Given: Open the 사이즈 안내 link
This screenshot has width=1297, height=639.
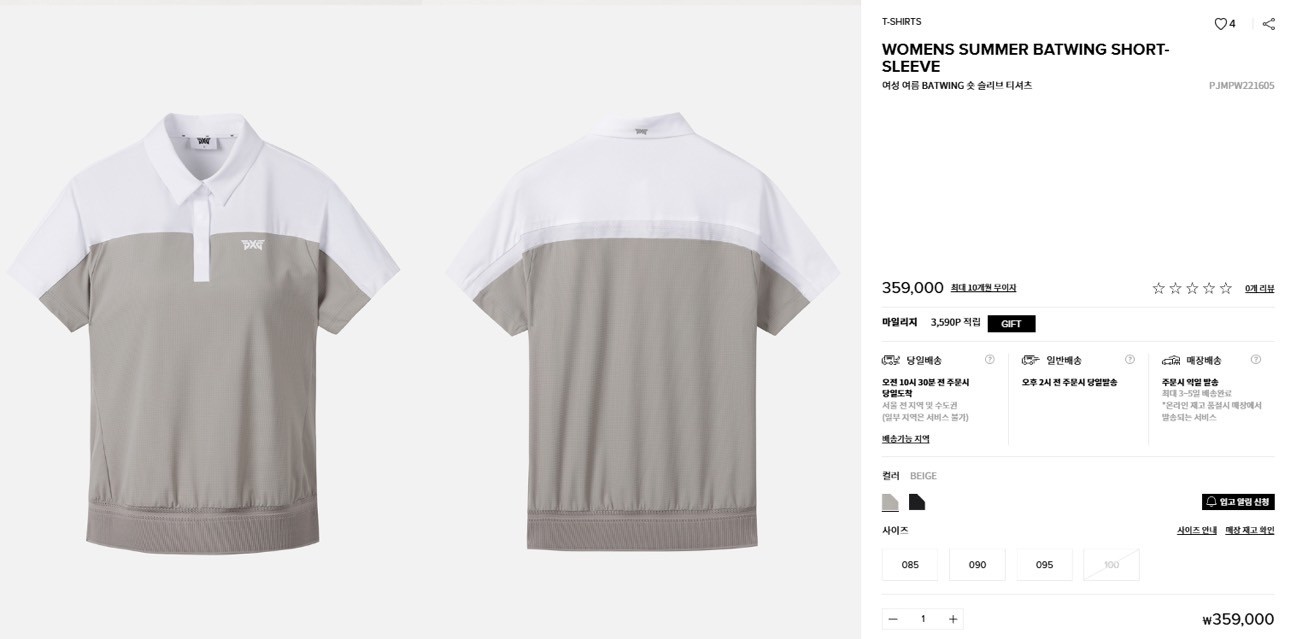Looking at the screenshot, I should 1197,531.
